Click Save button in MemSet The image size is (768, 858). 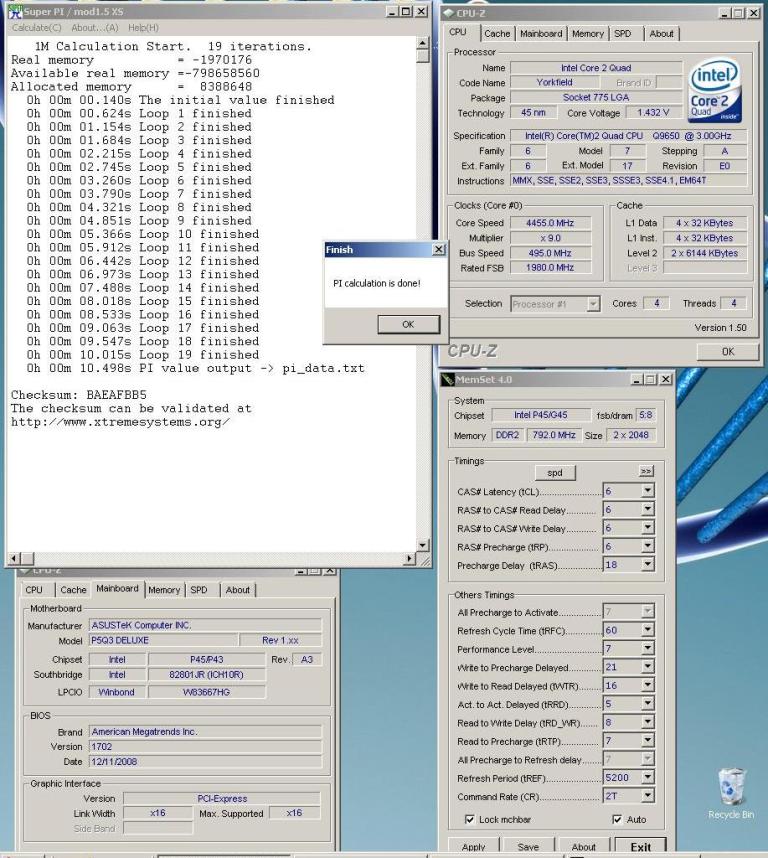[x=528, y=846]
